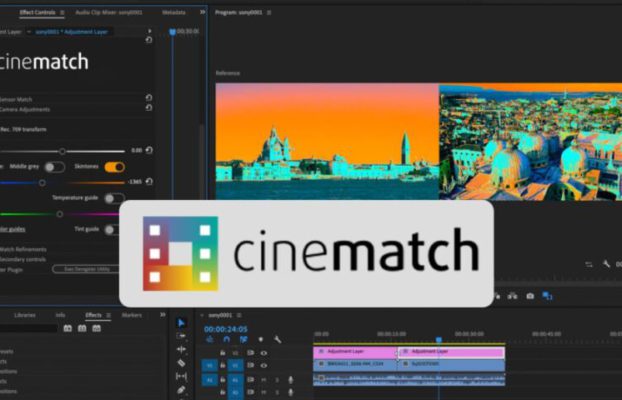The width and height of the screenshot is (622, 400).
Task: Reset the exposure slider value 0.00
Action: [149, 150]
